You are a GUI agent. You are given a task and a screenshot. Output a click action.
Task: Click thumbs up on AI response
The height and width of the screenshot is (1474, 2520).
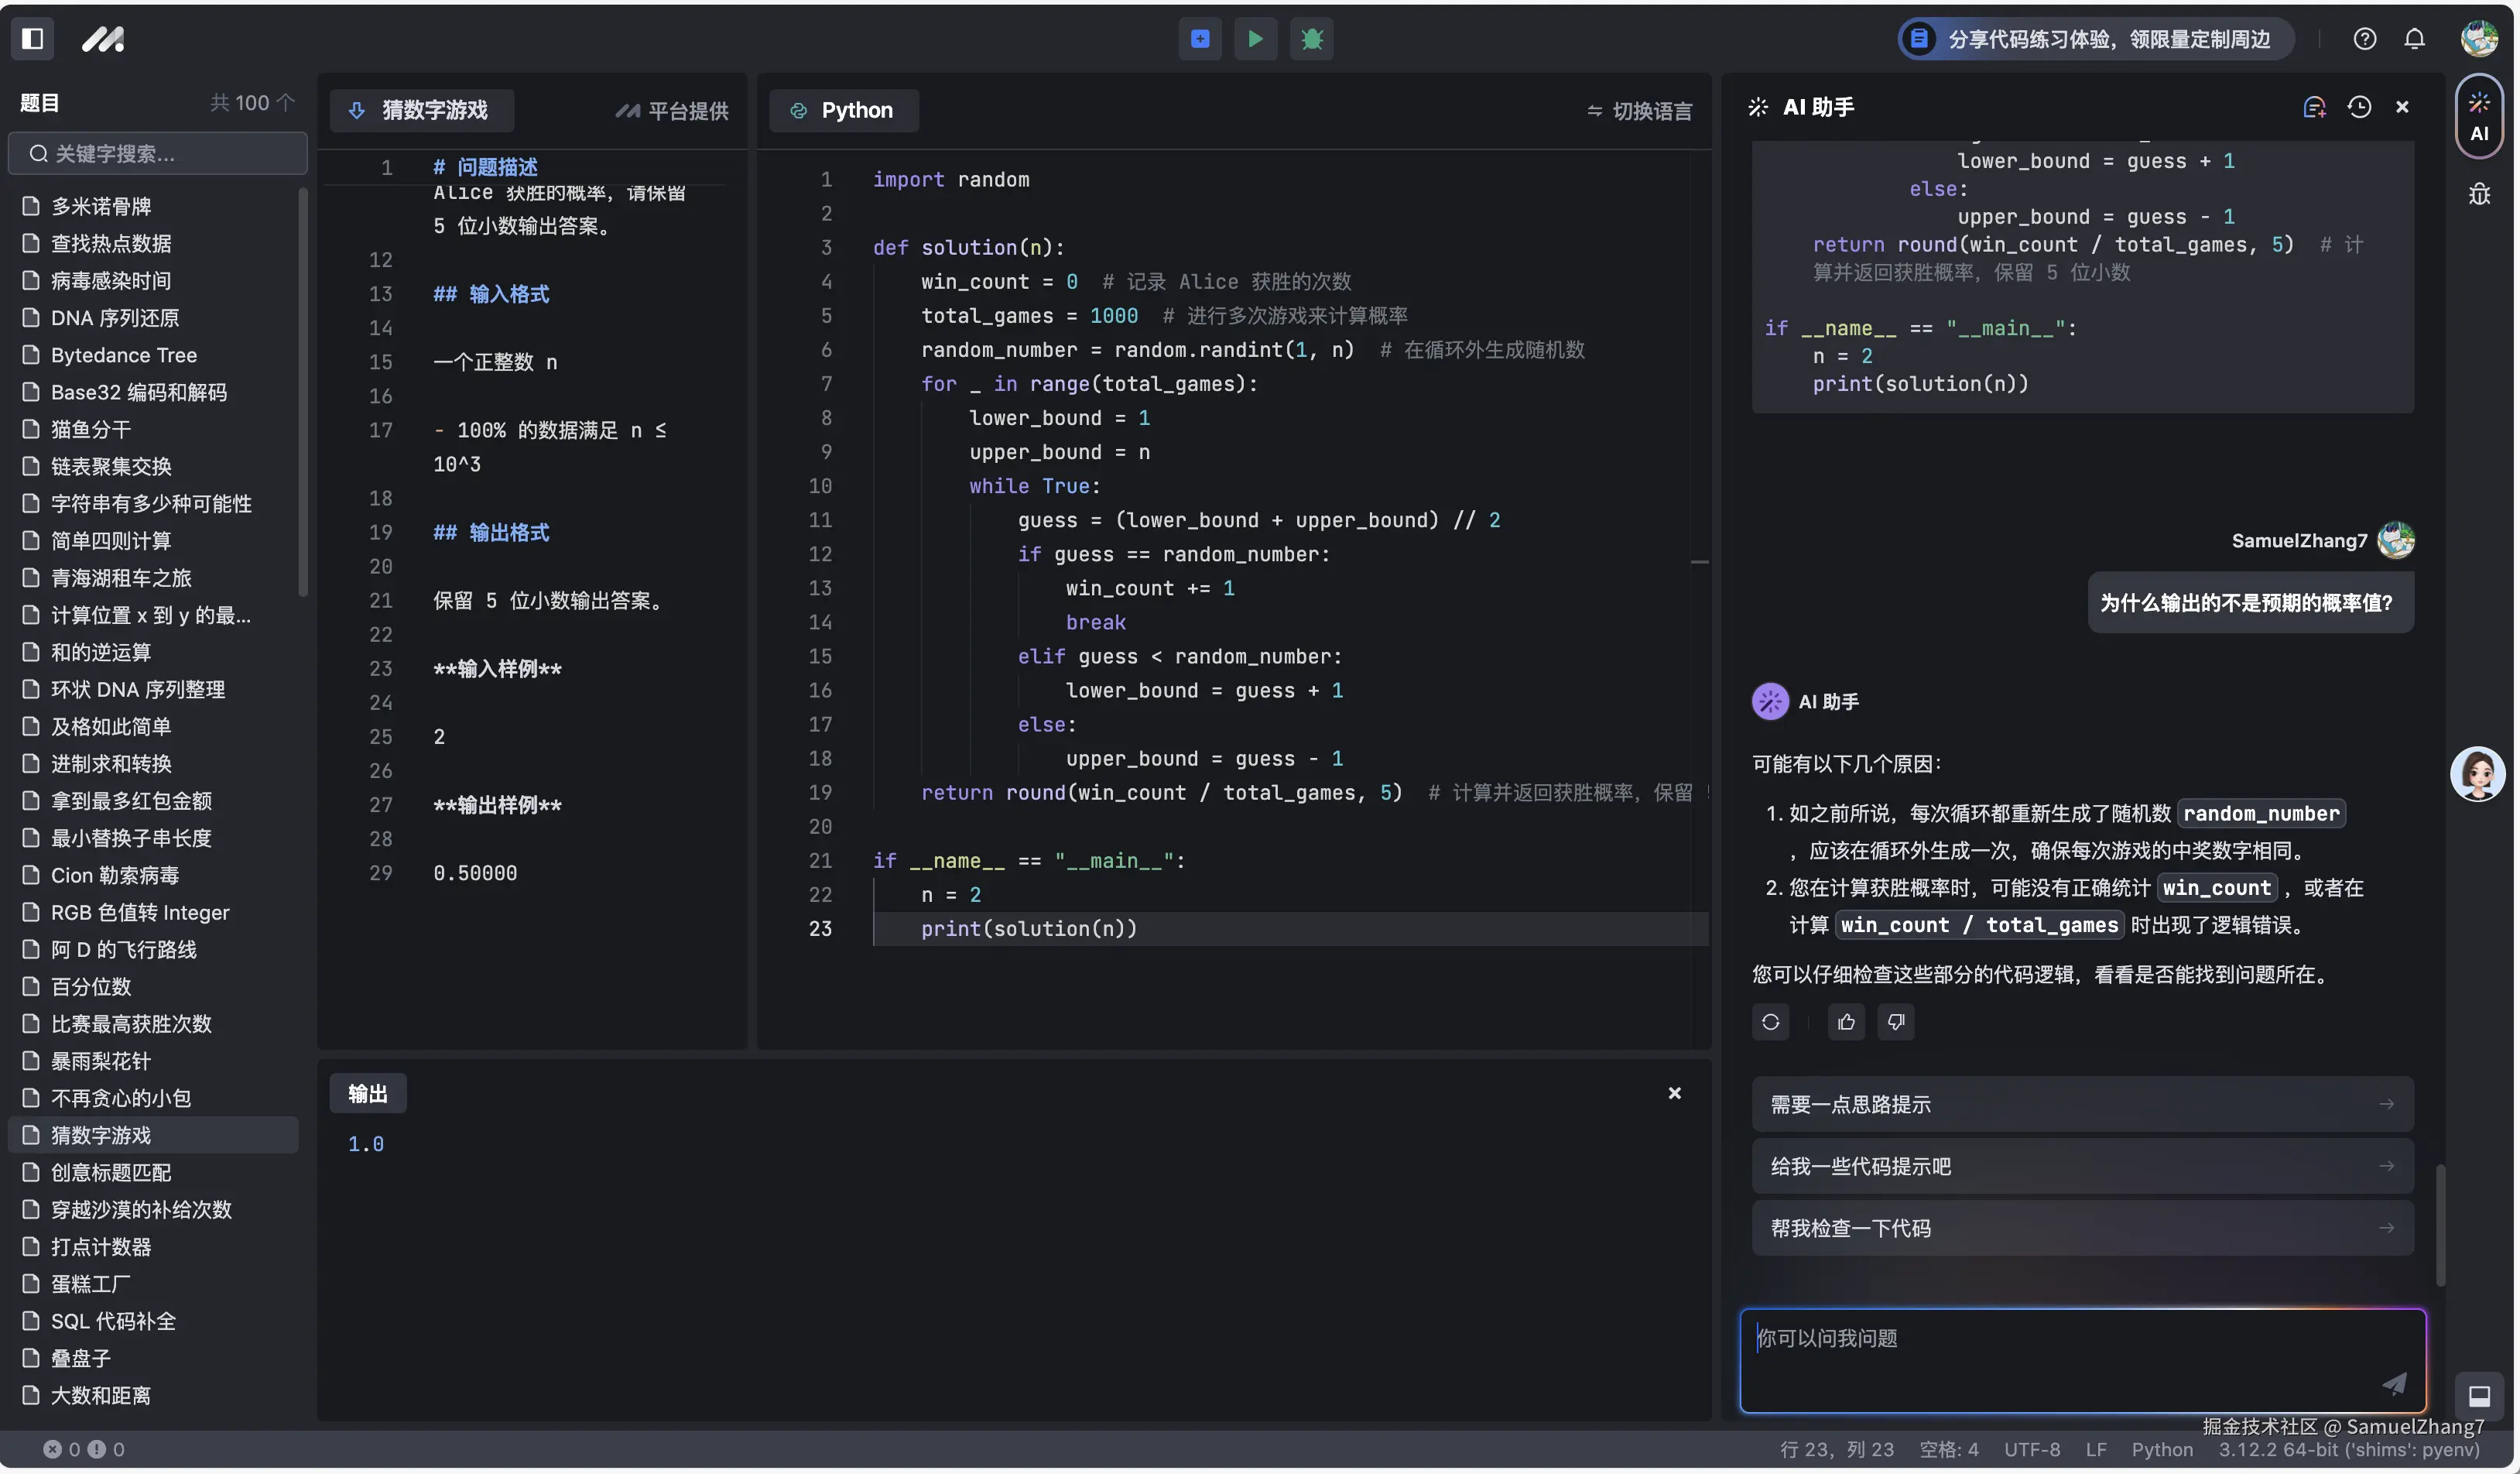[1846, 1021]
